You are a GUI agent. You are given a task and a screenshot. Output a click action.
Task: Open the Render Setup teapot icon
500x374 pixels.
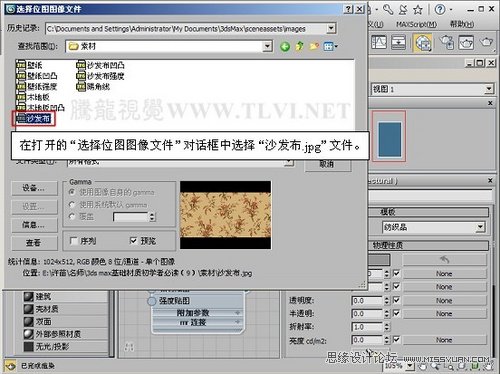(x=447, y=43)
